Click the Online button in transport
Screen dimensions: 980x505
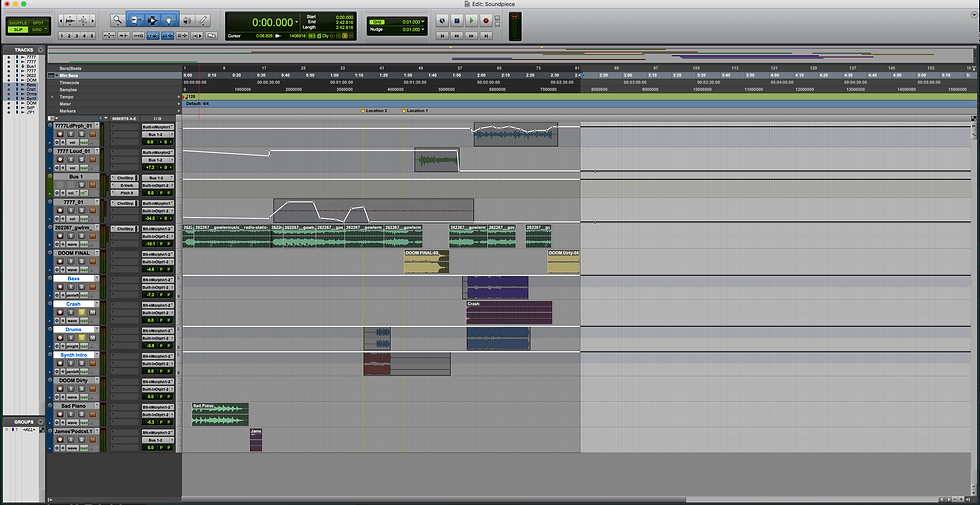(x=442, y=20)
